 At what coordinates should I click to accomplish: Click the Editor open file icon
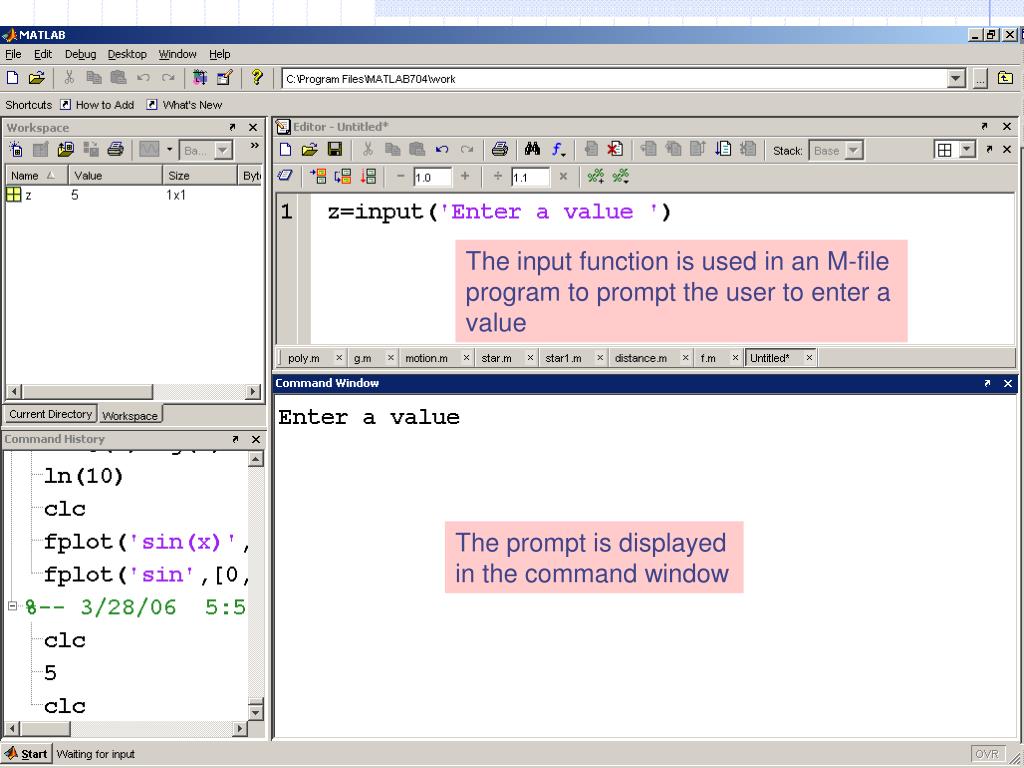(x=310, y=150)
